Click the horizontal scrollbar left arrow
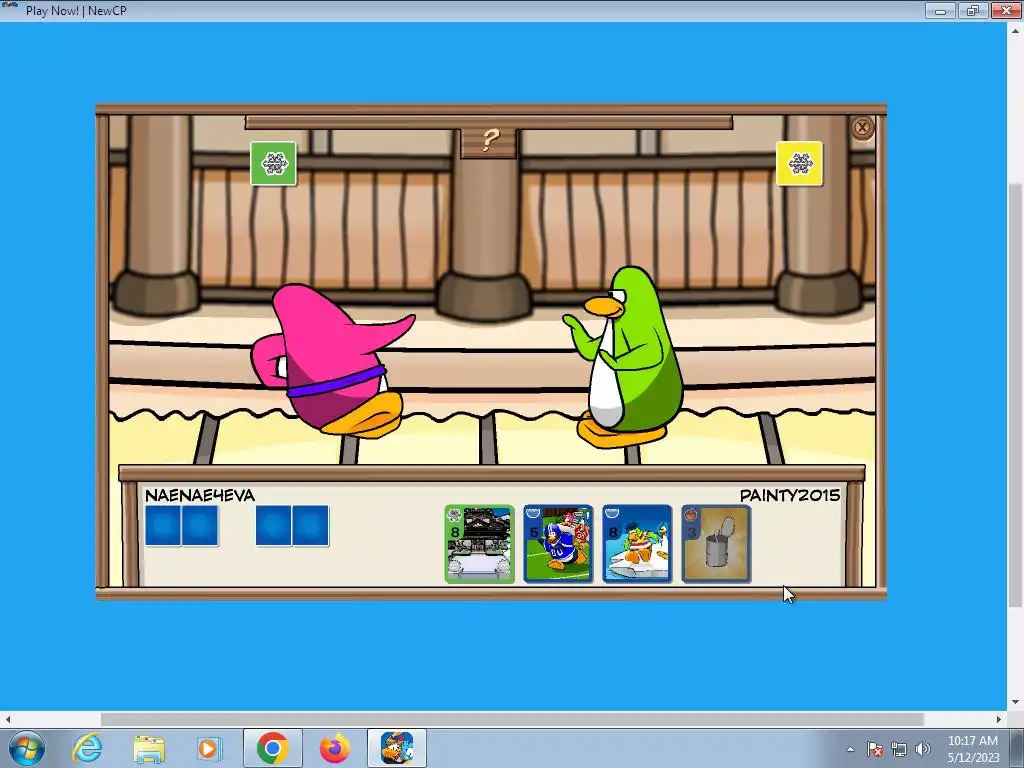The width and height of the screenshot is (1024, 768). pyautogui.click(x=7, y=719)
